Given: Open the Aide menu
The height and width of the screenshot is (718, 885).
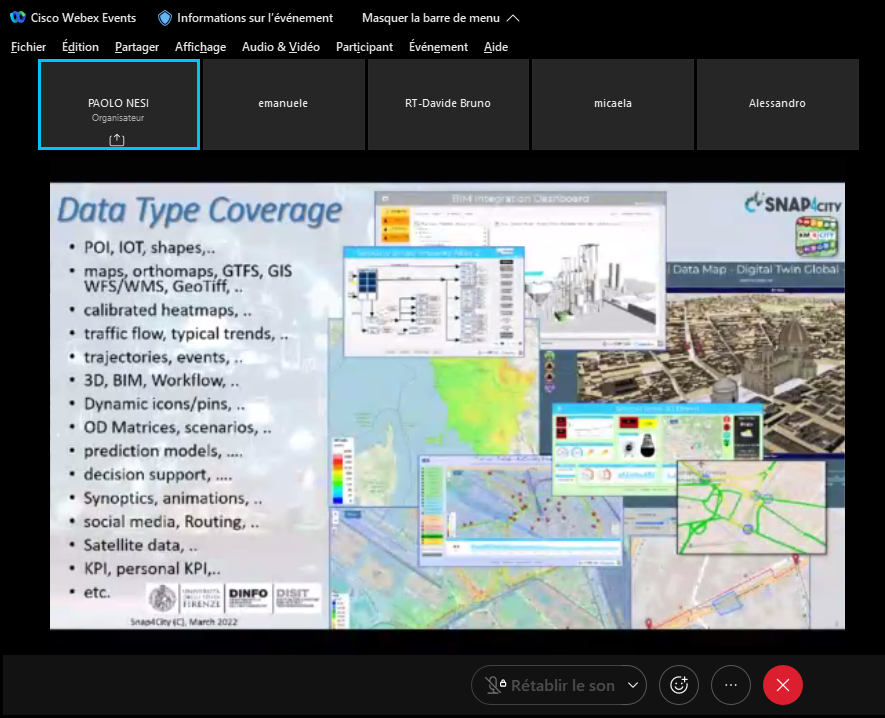Looking at the screenshot, I should pos(496,47).
